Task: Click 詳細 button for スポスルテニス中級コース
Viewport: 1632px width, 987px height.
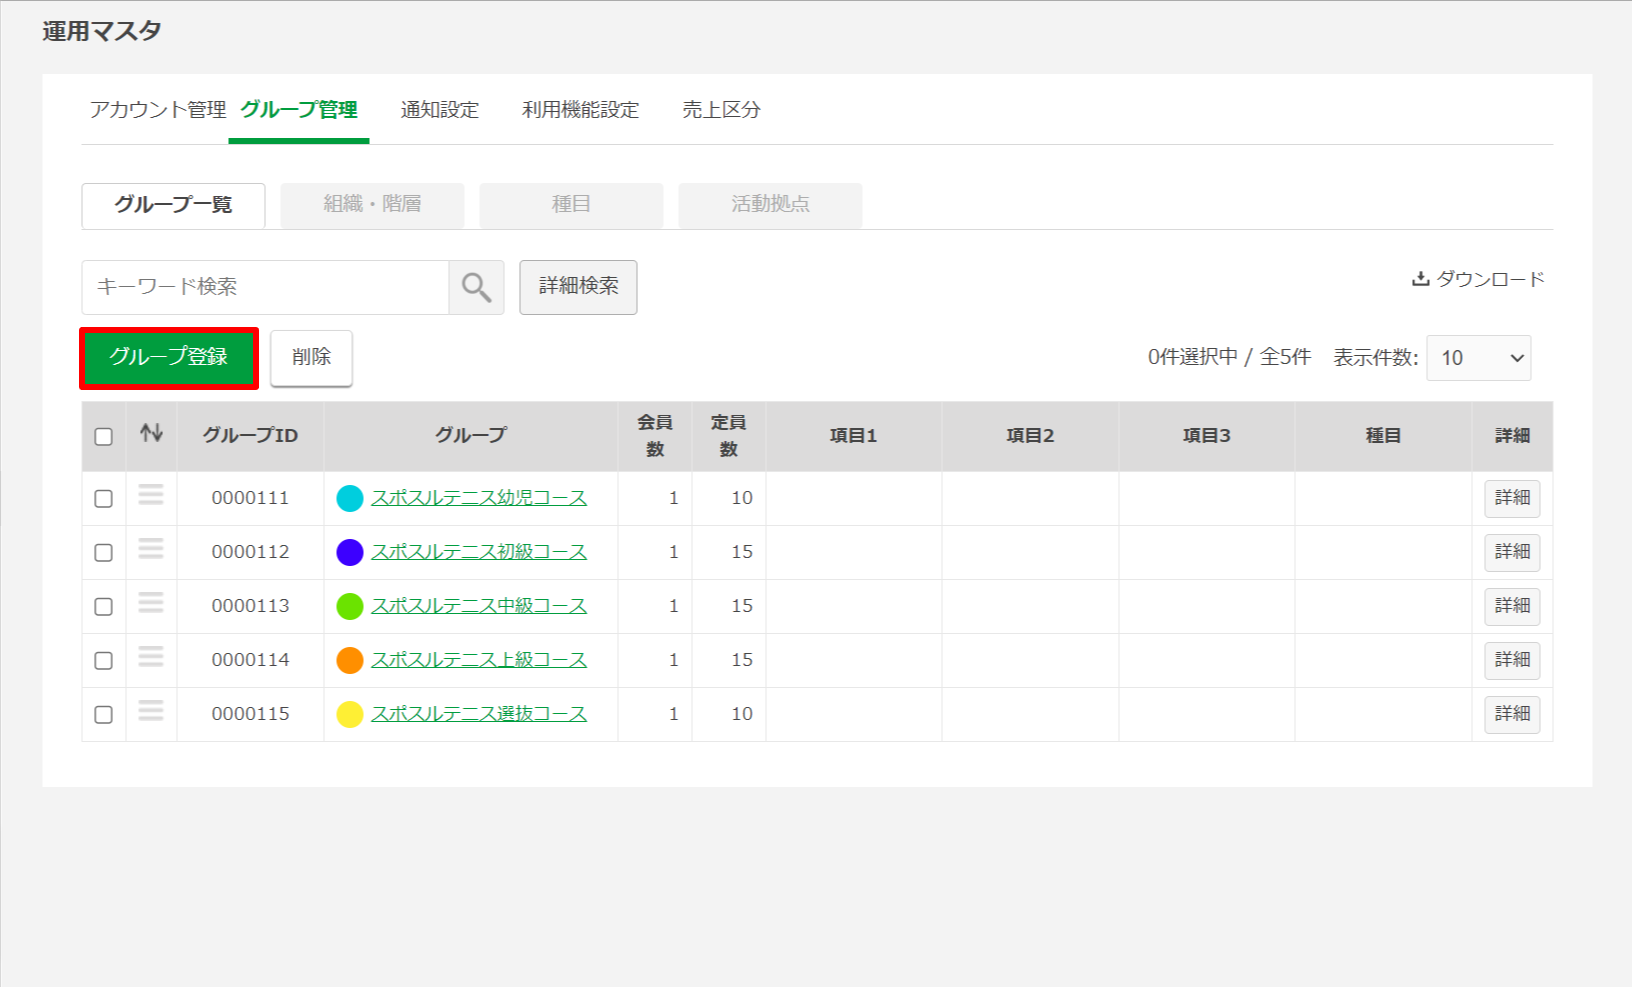Action: click(1512, 606)
